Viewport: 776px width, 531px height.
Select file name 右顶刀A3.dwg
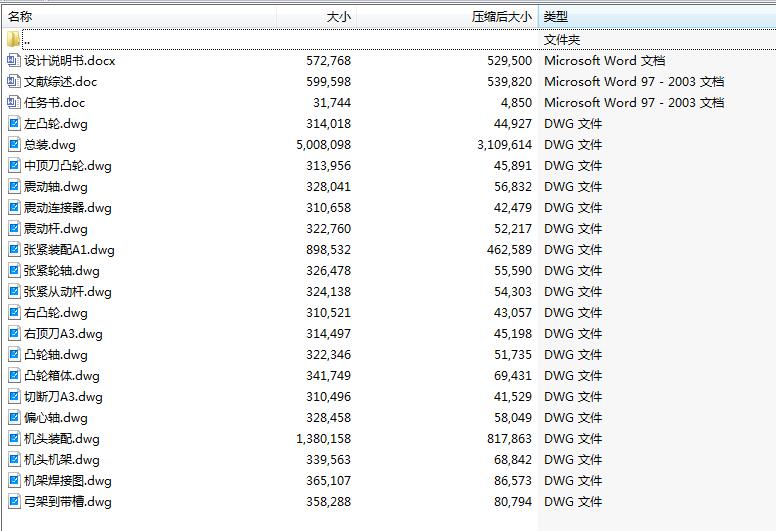[x=63, y=334]
